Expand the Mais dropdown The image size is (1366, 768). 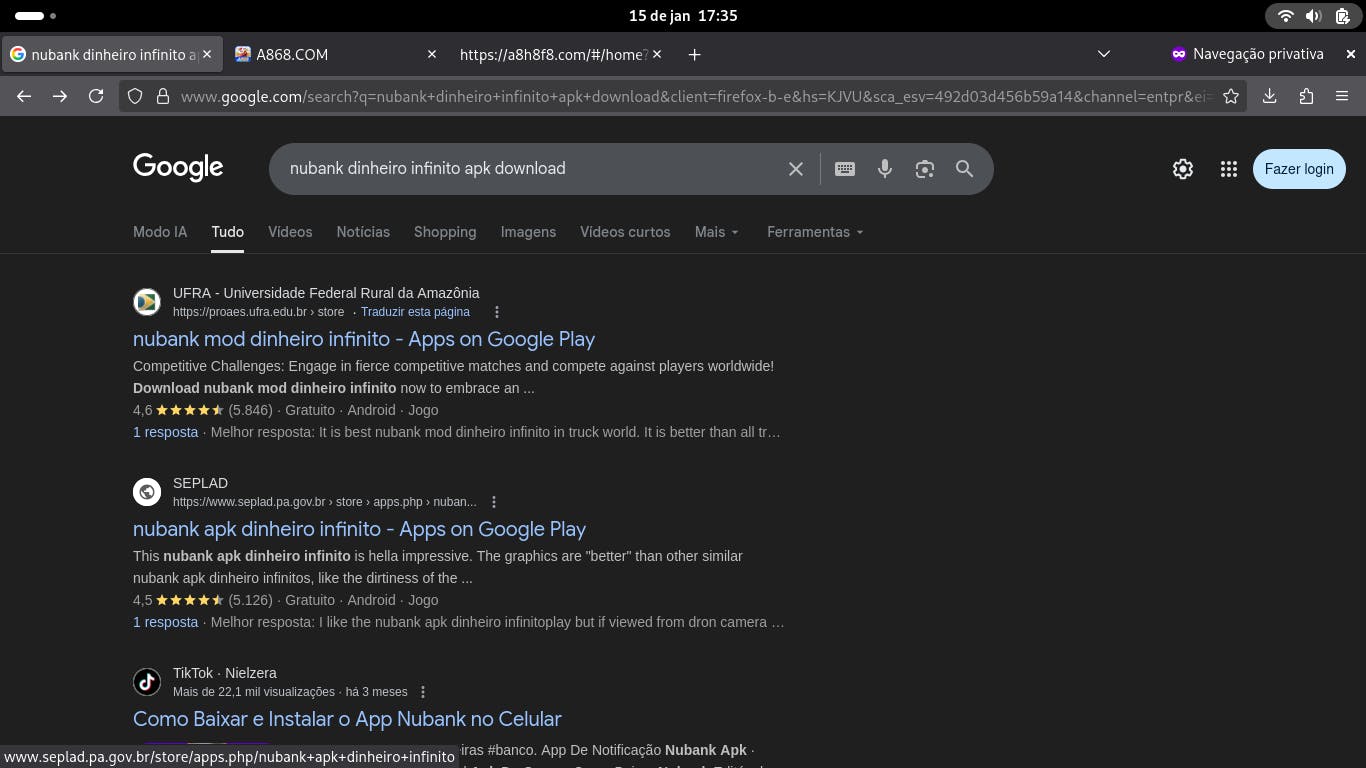click(x=716, y=232)
